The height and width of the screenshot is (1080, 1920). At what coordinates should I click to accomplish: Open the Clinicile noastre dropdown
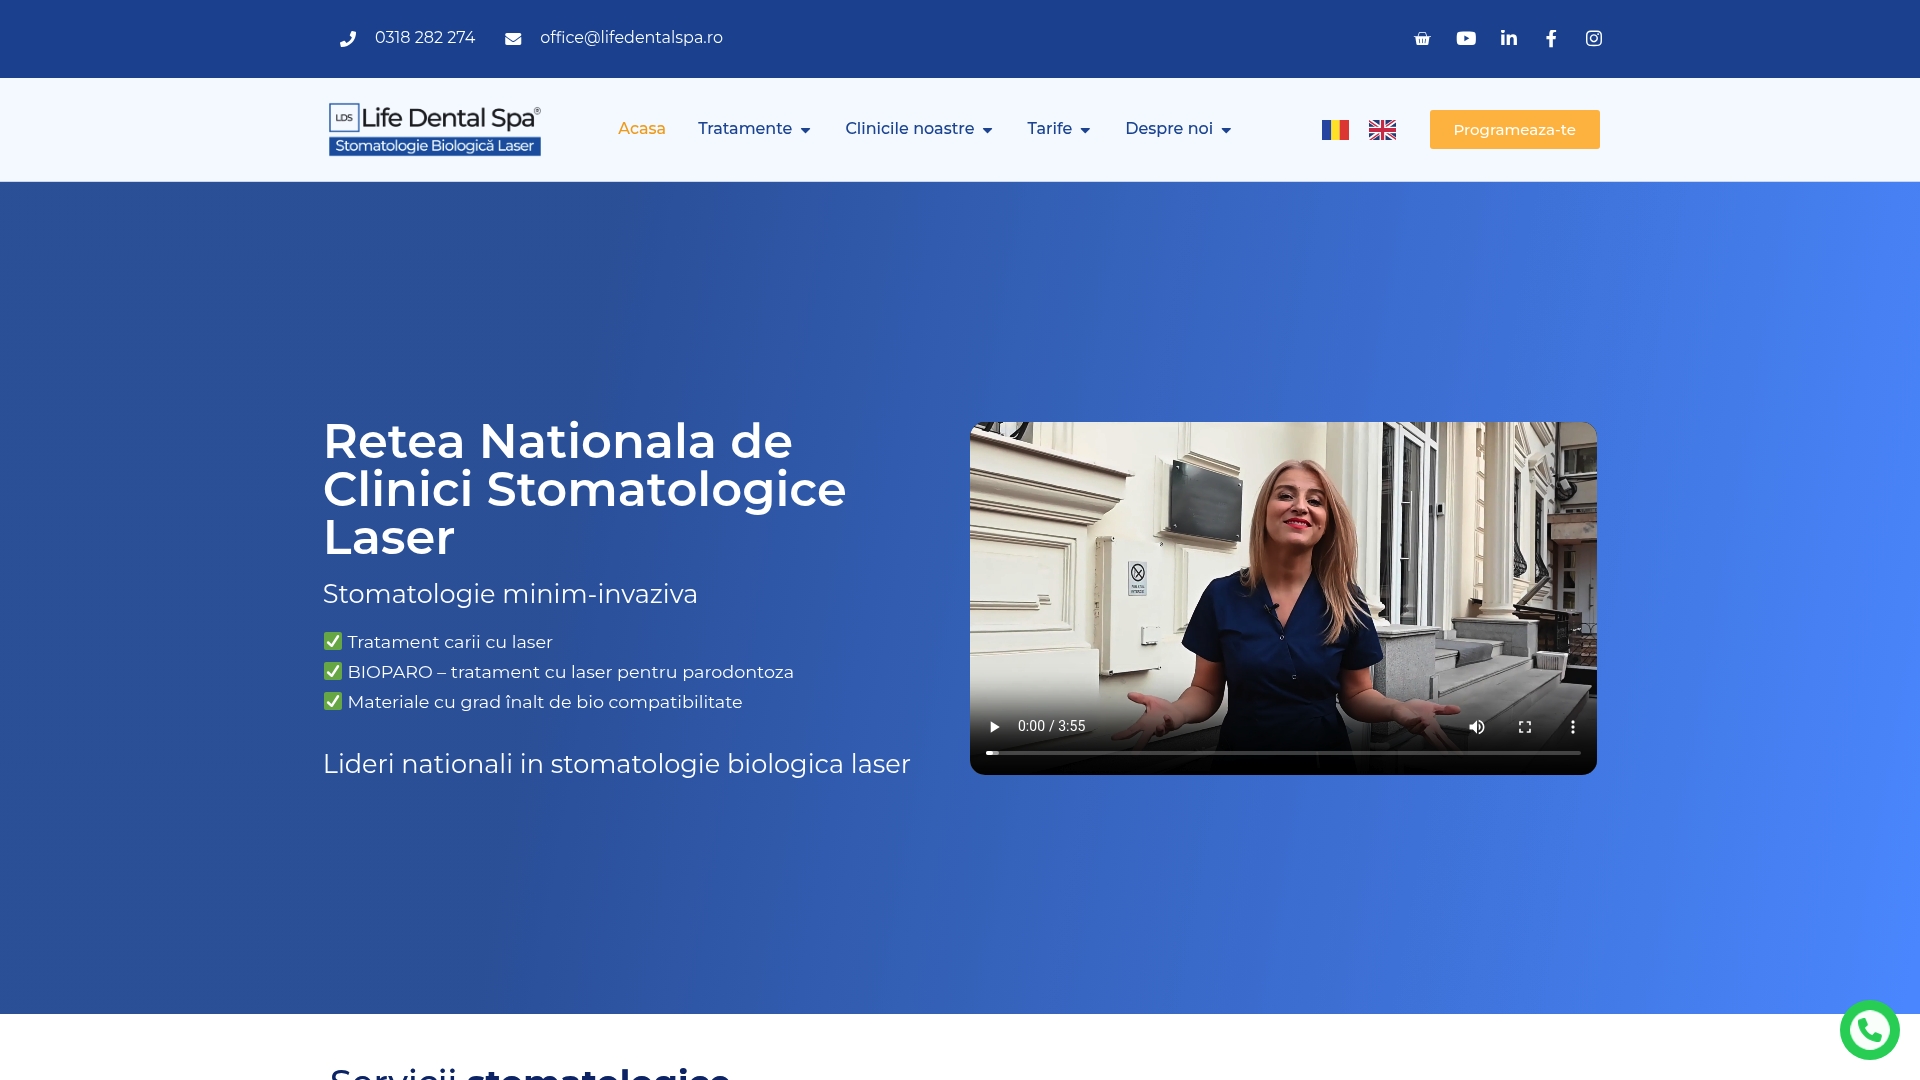(x=918, y=128)
